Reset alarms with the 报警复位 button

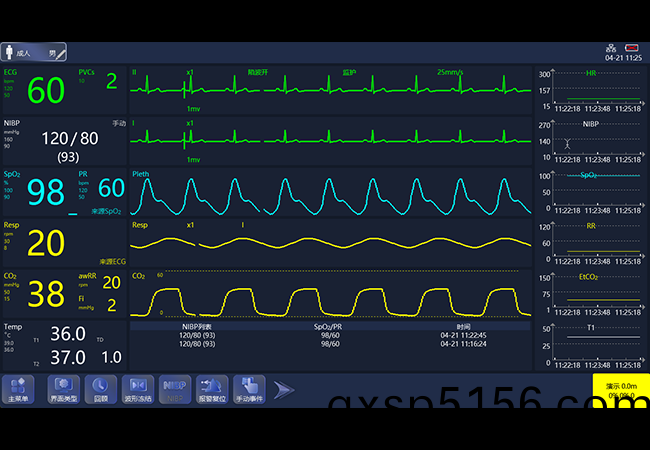[x=212, y=390]
